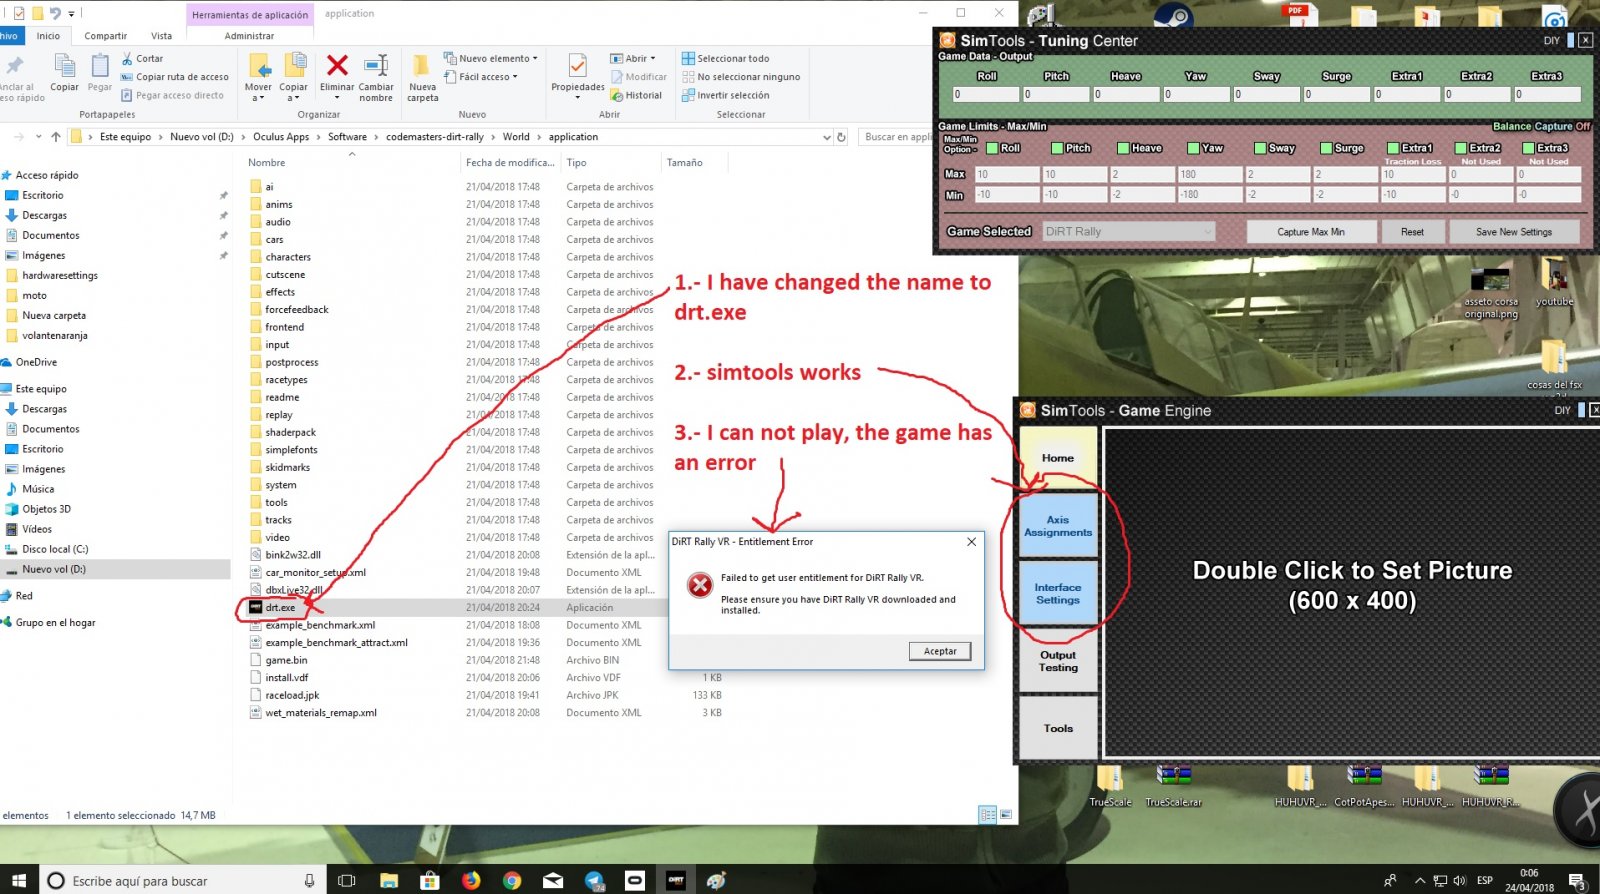Click Reset button in Tuning Center

pos(1412,232)
